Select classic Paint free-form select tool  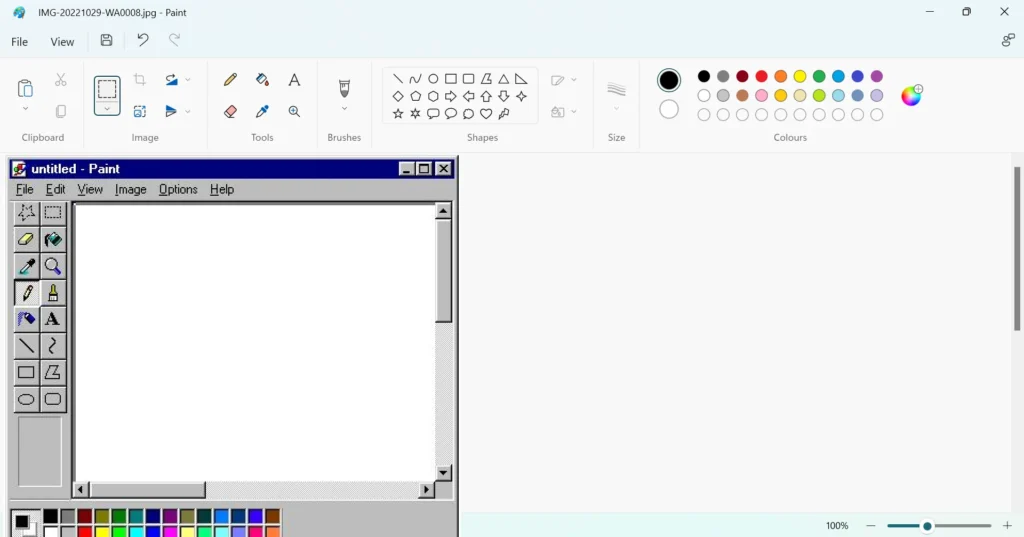pos(26,212)
